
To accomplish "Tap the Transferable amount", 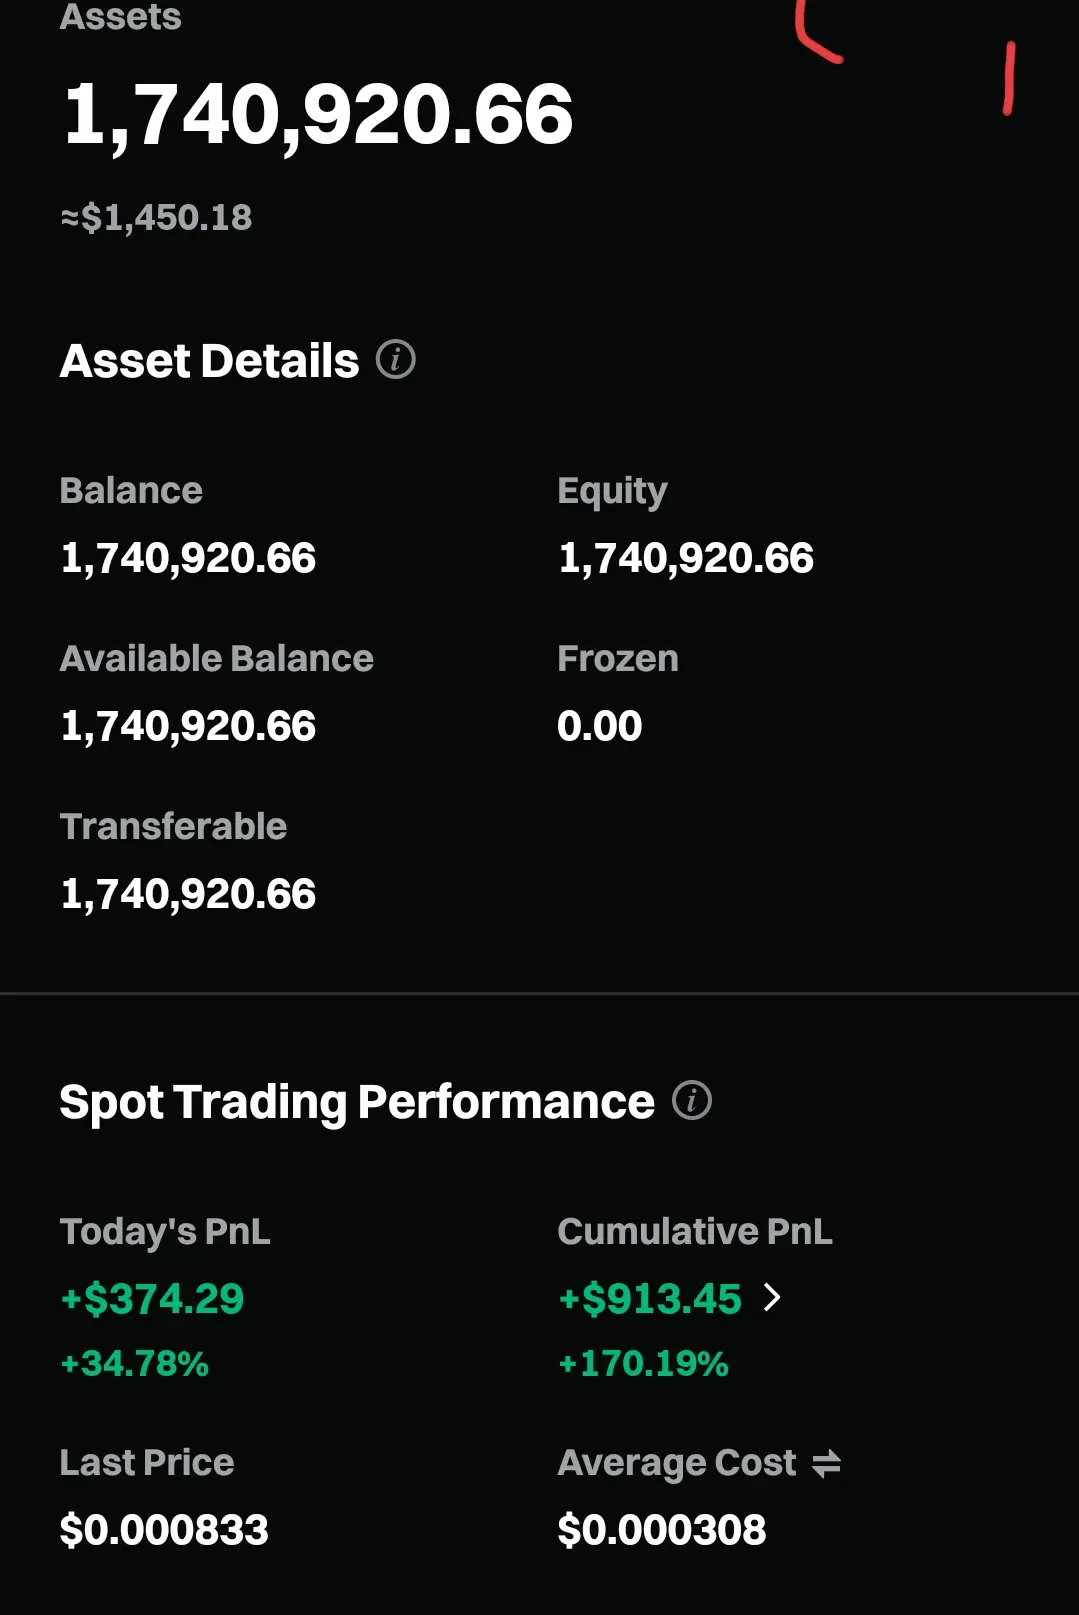I will pyautogui.click(x=188, y=894).
